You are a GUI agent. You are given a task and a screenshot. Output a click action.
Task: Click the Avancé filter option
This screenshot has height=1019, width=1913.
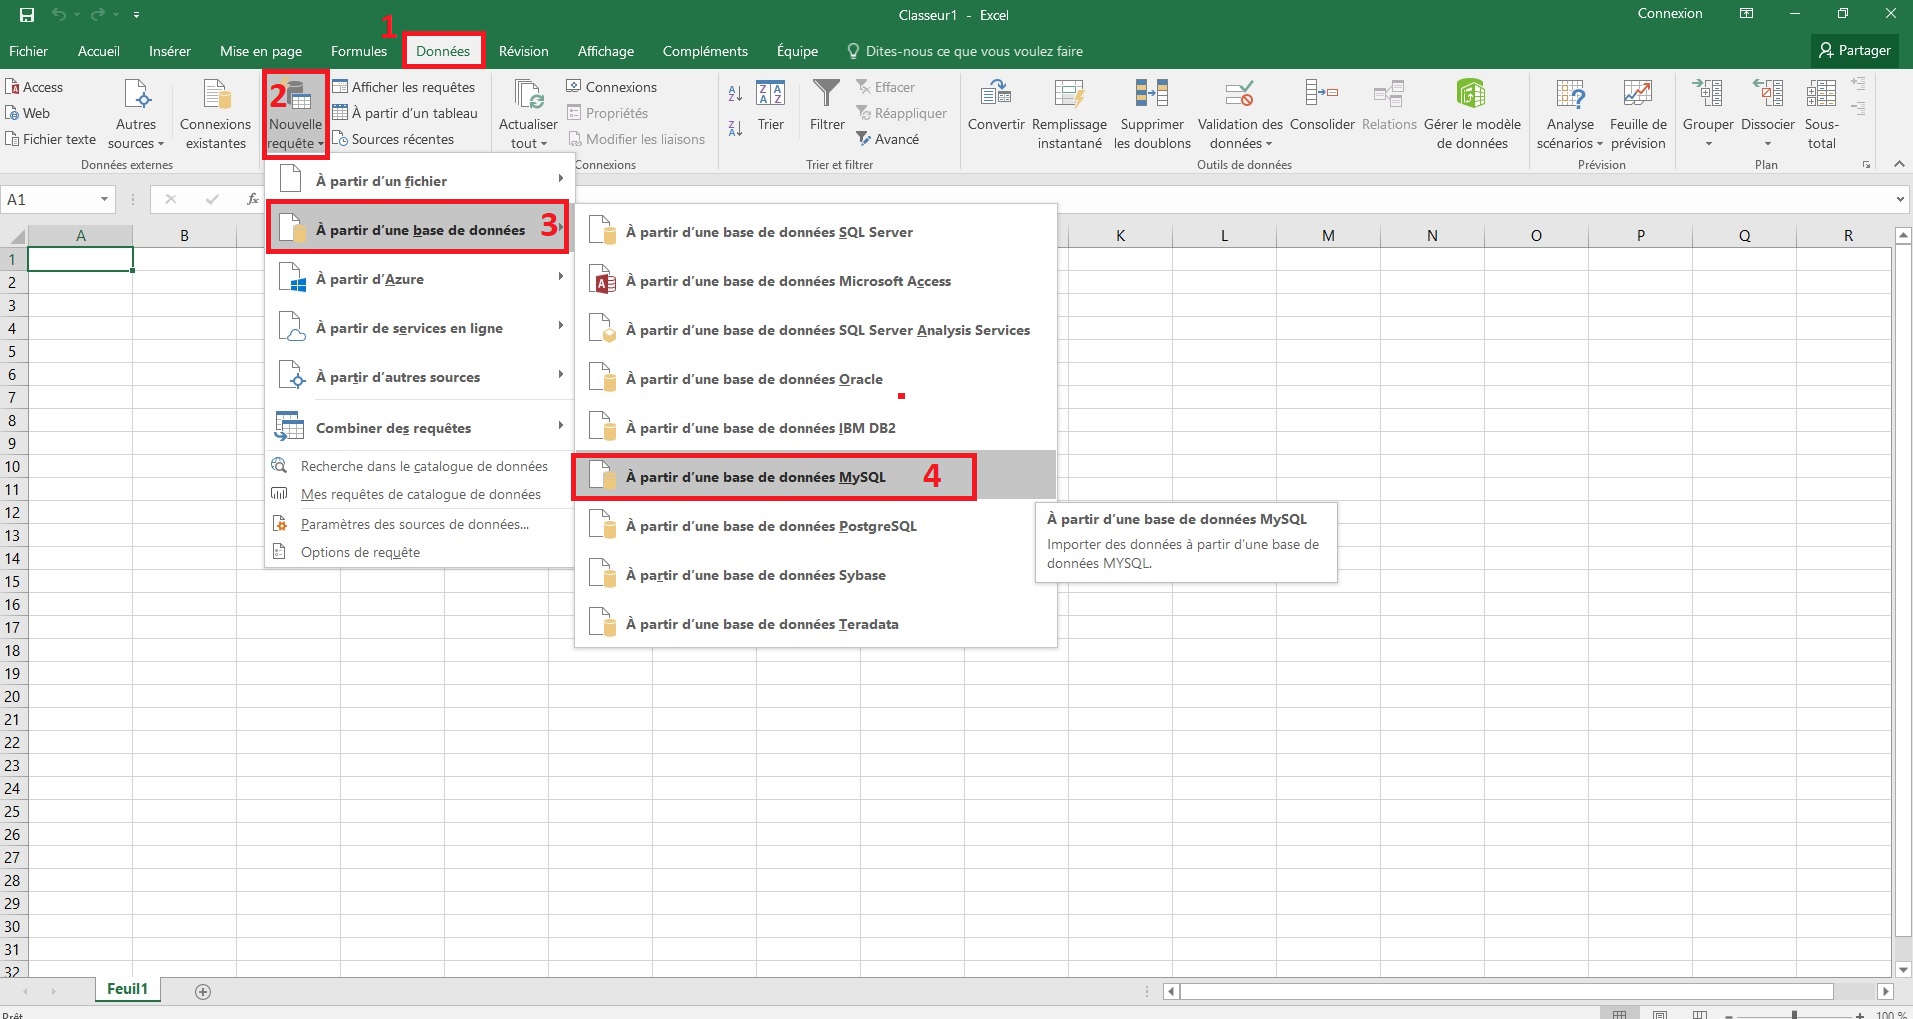887,139
